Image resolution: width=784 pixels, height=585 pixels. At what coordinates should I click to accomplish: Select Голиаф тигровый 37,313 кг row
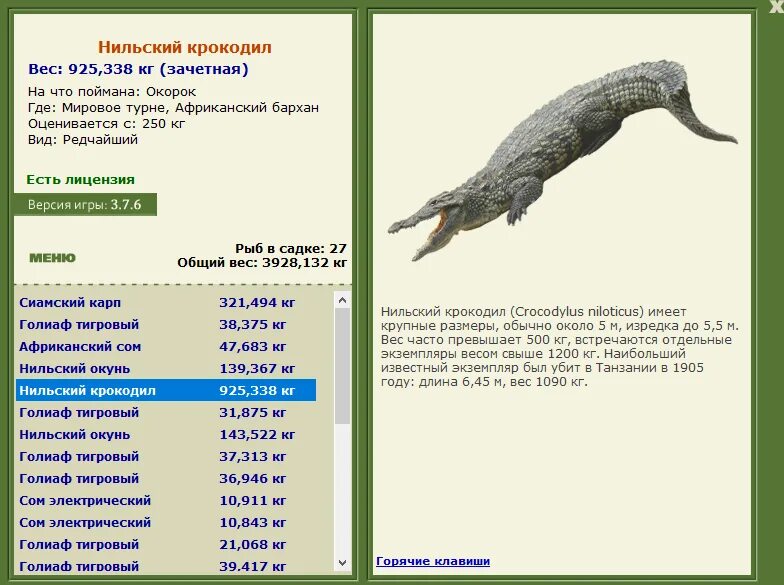coord(166,456)
